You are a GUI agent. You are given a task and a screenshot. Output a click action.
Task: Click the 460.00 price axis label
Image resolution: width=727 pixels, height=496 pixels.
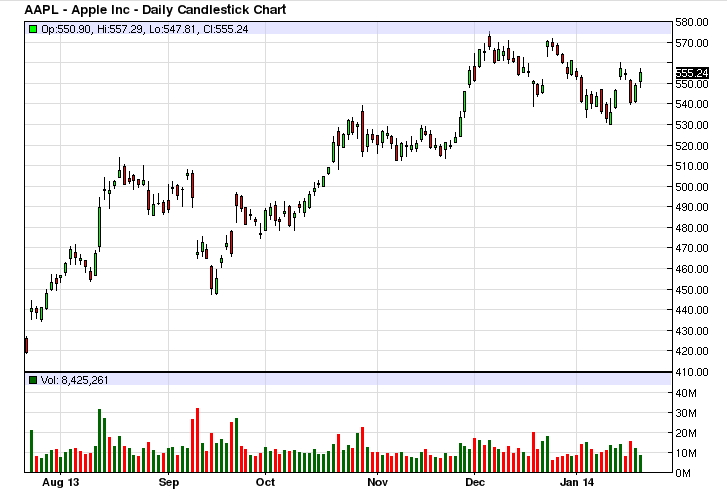692,269
